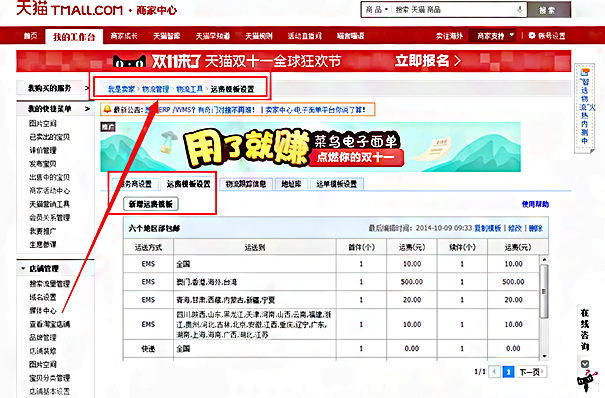Click the 智选物流 火热内测中 side banner

click(x=585, y=108)
